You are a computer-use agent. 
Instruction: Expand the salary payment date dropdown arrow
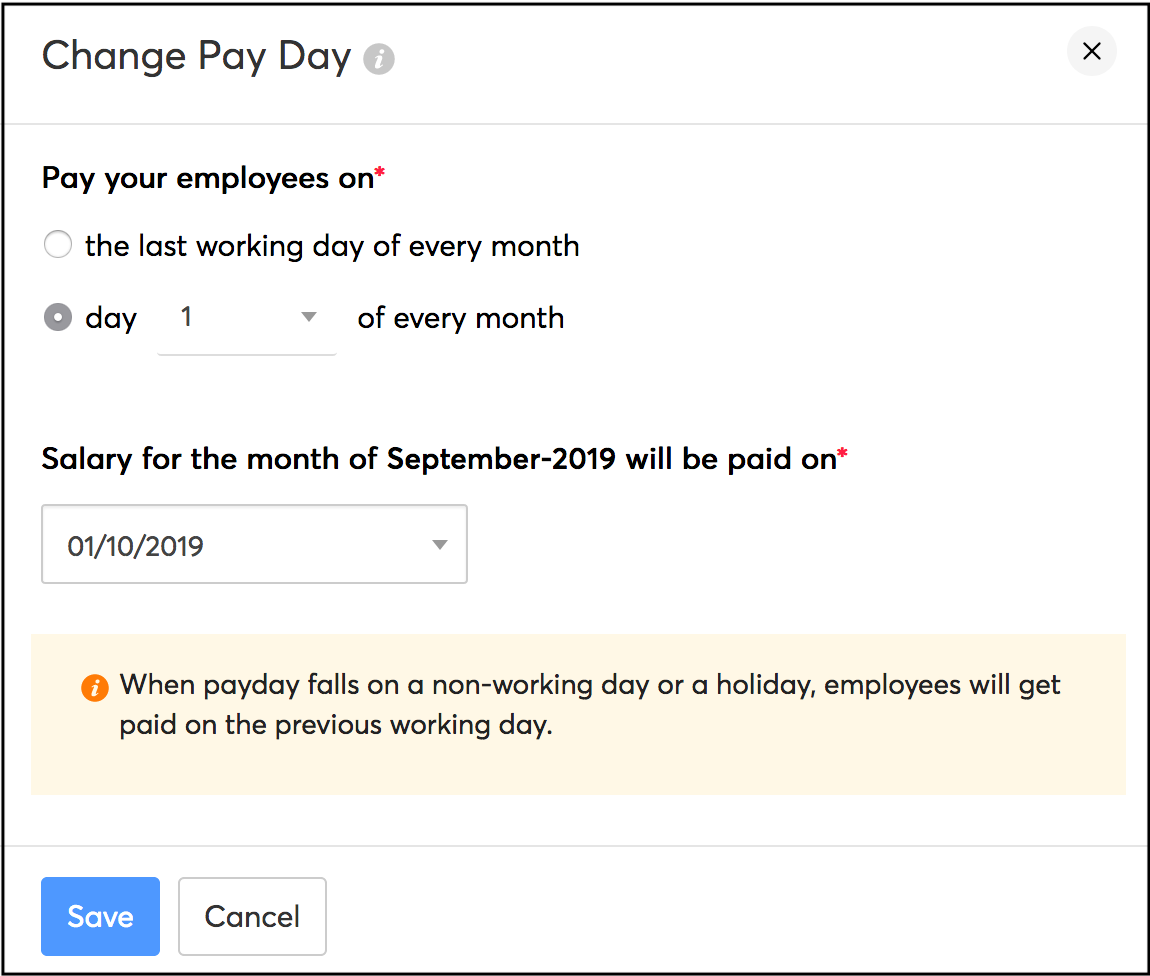tap(439, 545)
